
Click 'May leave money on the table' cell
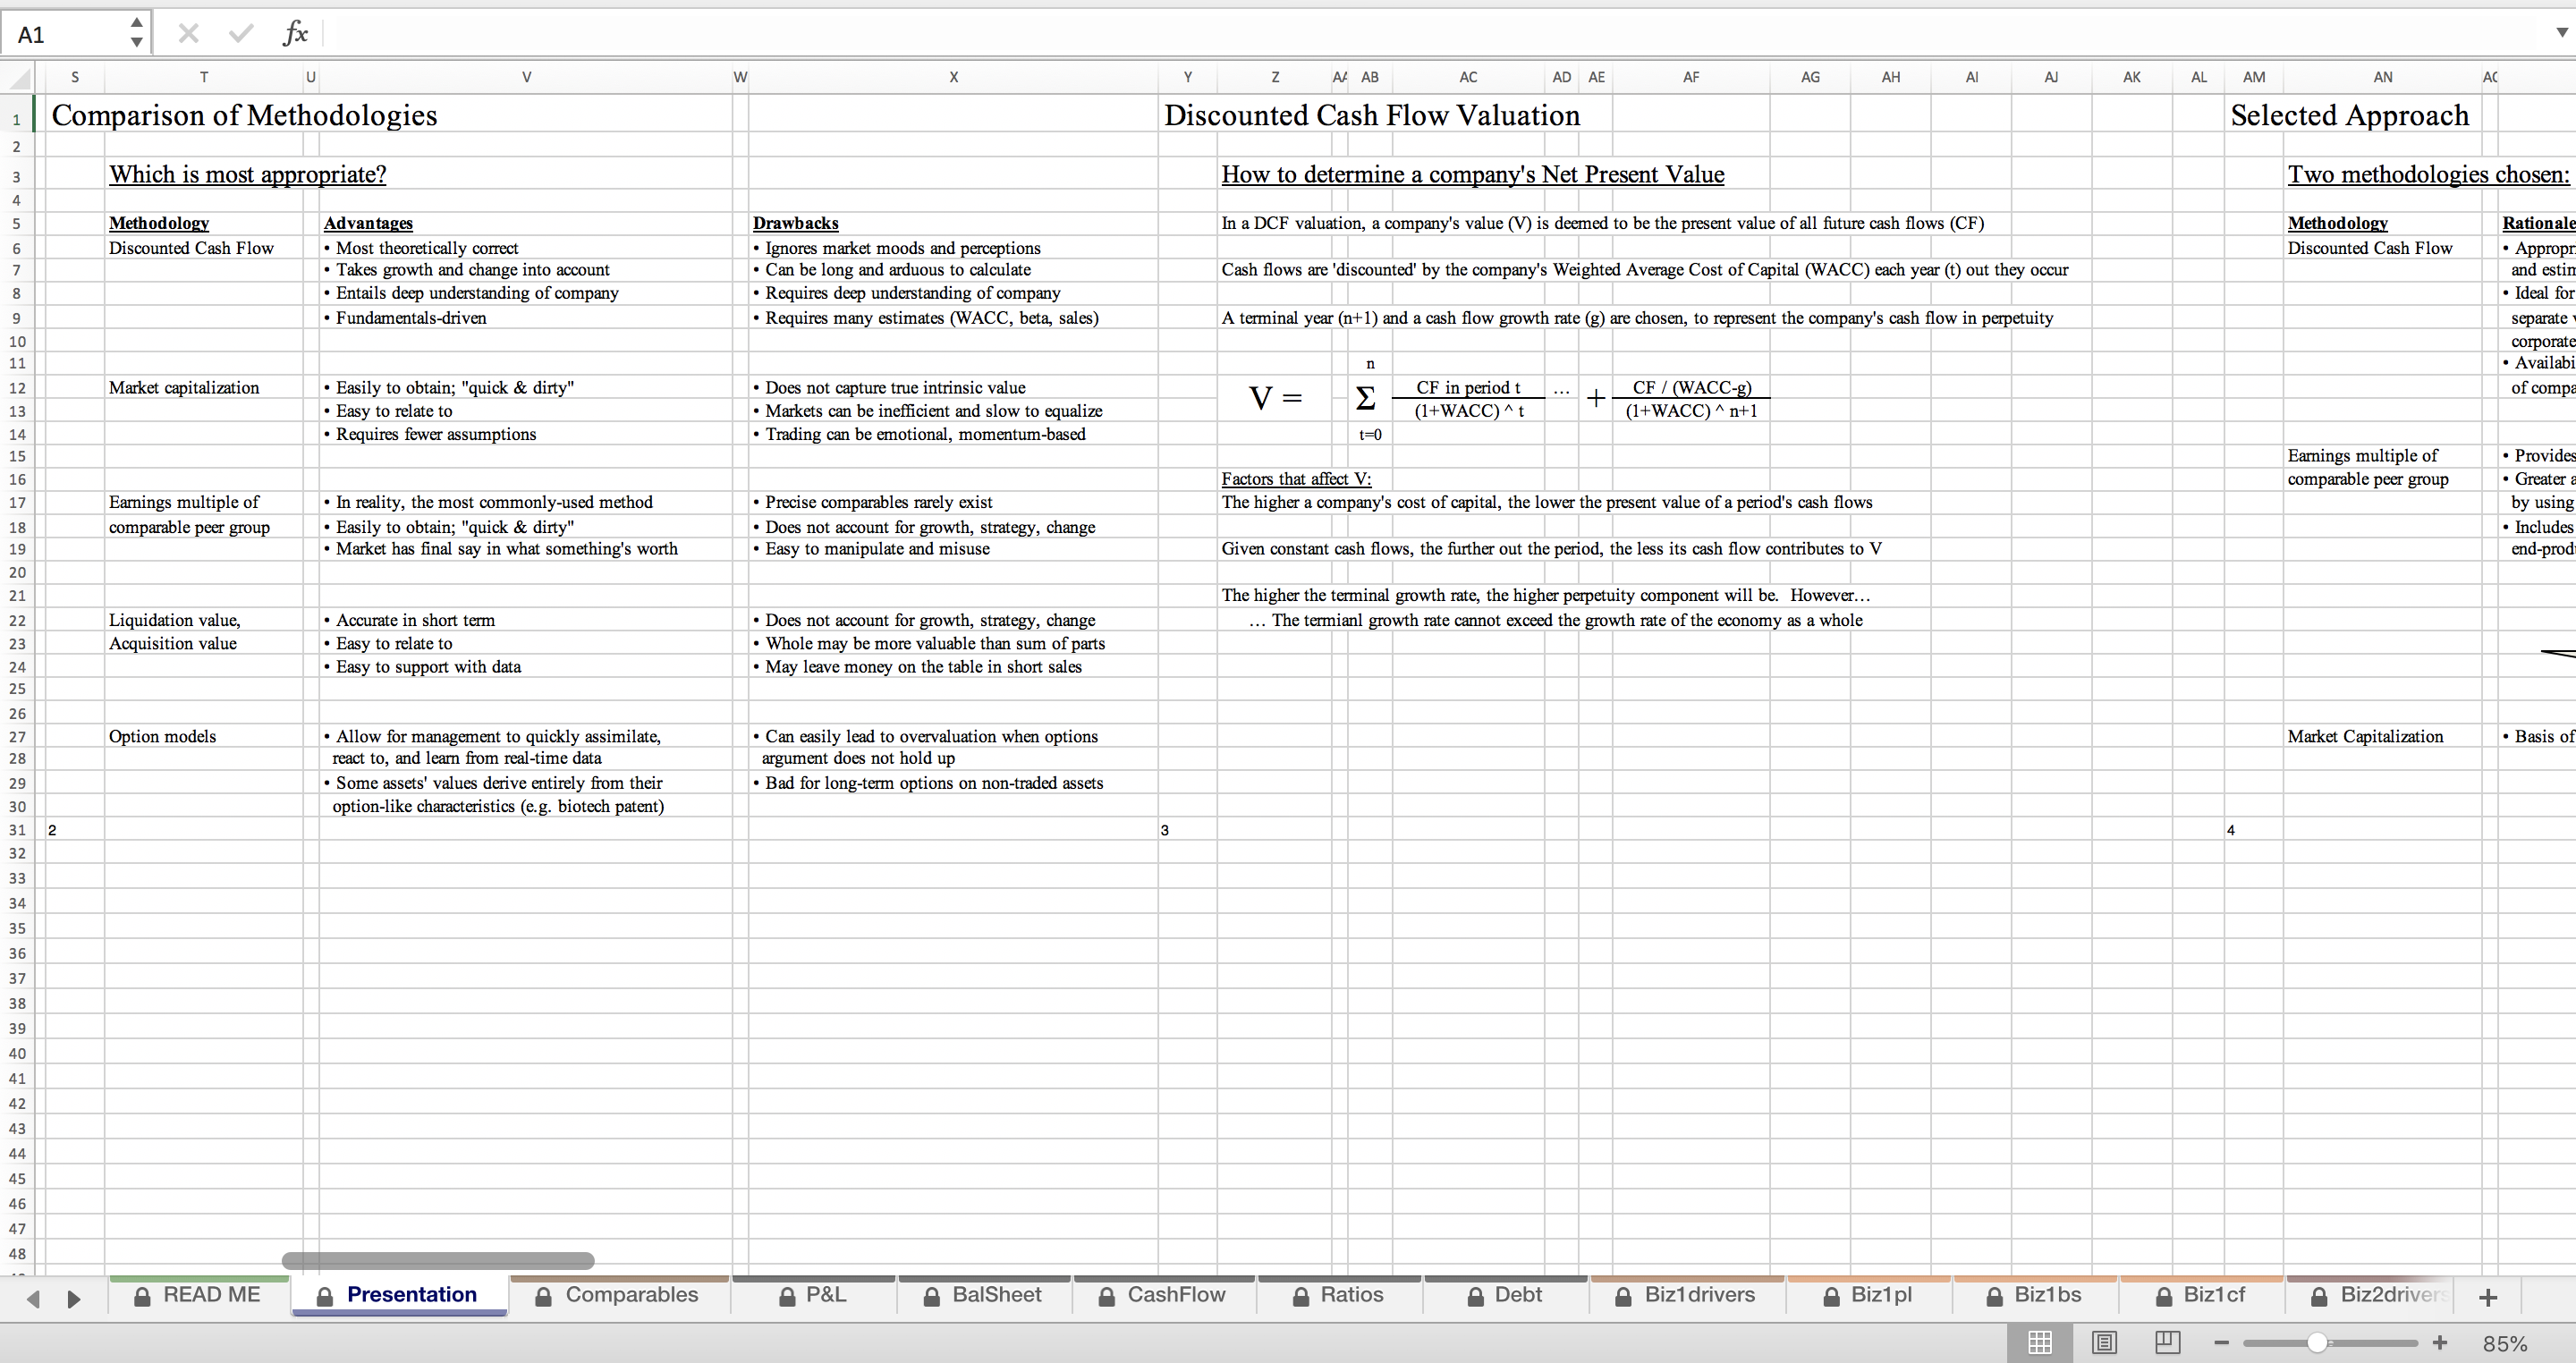pos(917,667)
